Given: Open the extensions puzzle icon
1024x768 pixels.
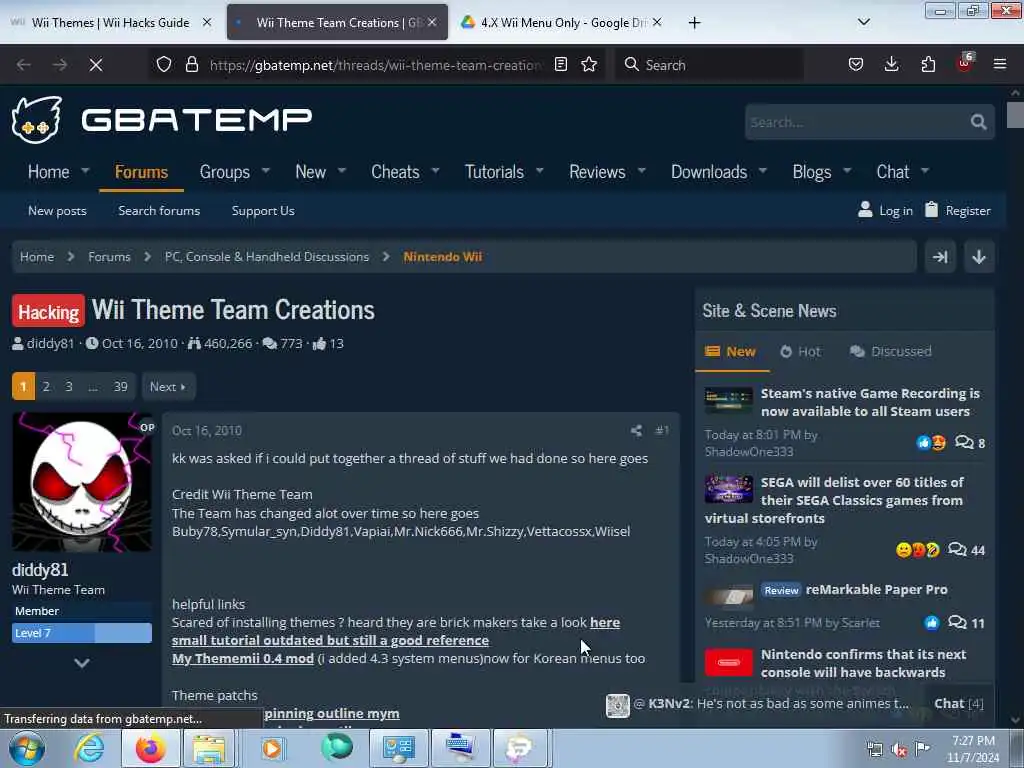Looking at the screenshot, I should [928, 64].
